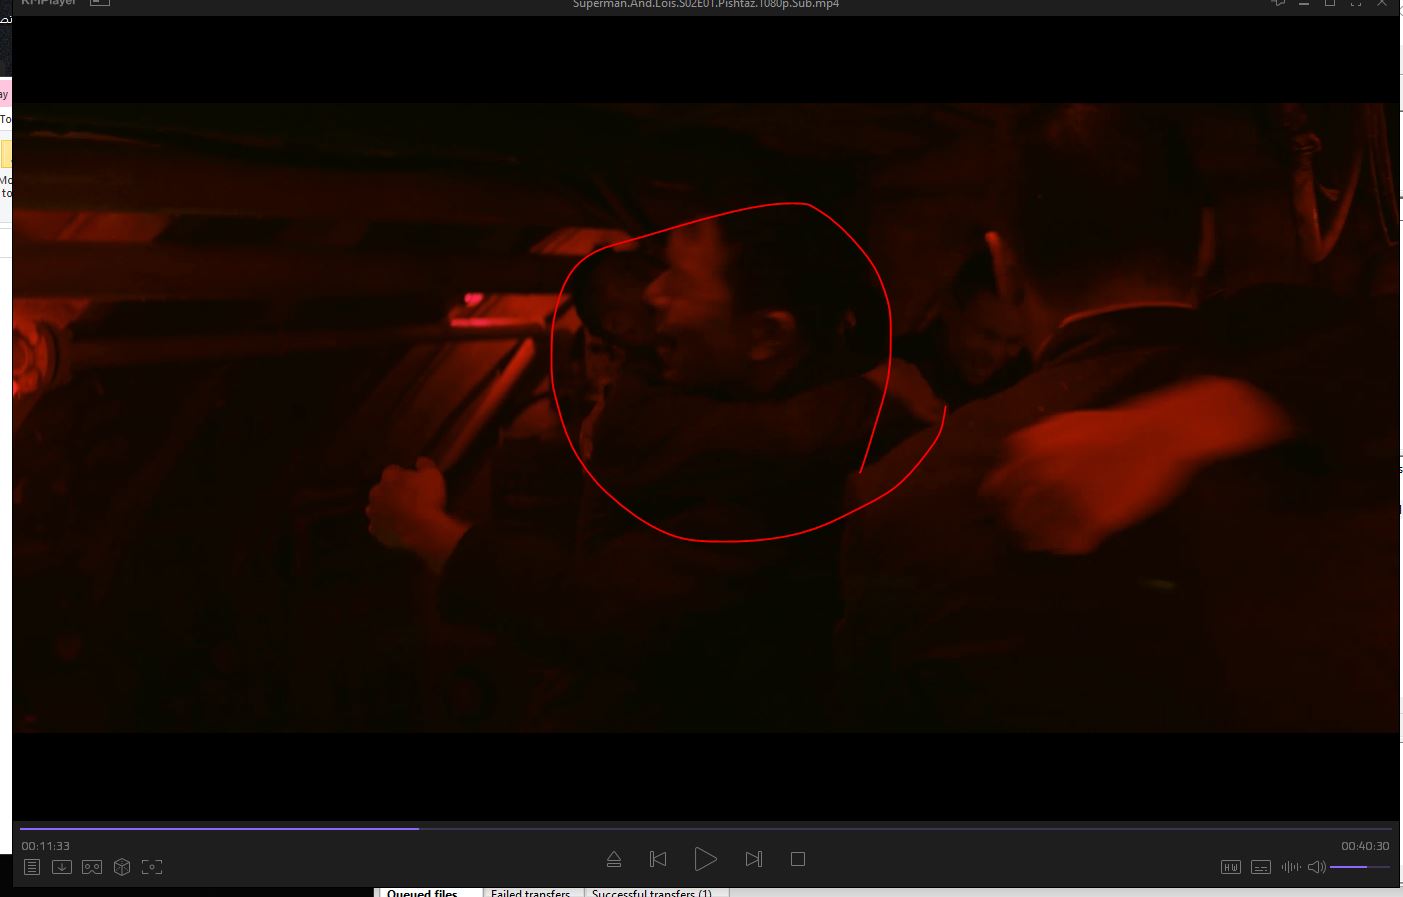Adjust the volume slider
This screenshot has height=897, width=1403.
pos(1359,867)
